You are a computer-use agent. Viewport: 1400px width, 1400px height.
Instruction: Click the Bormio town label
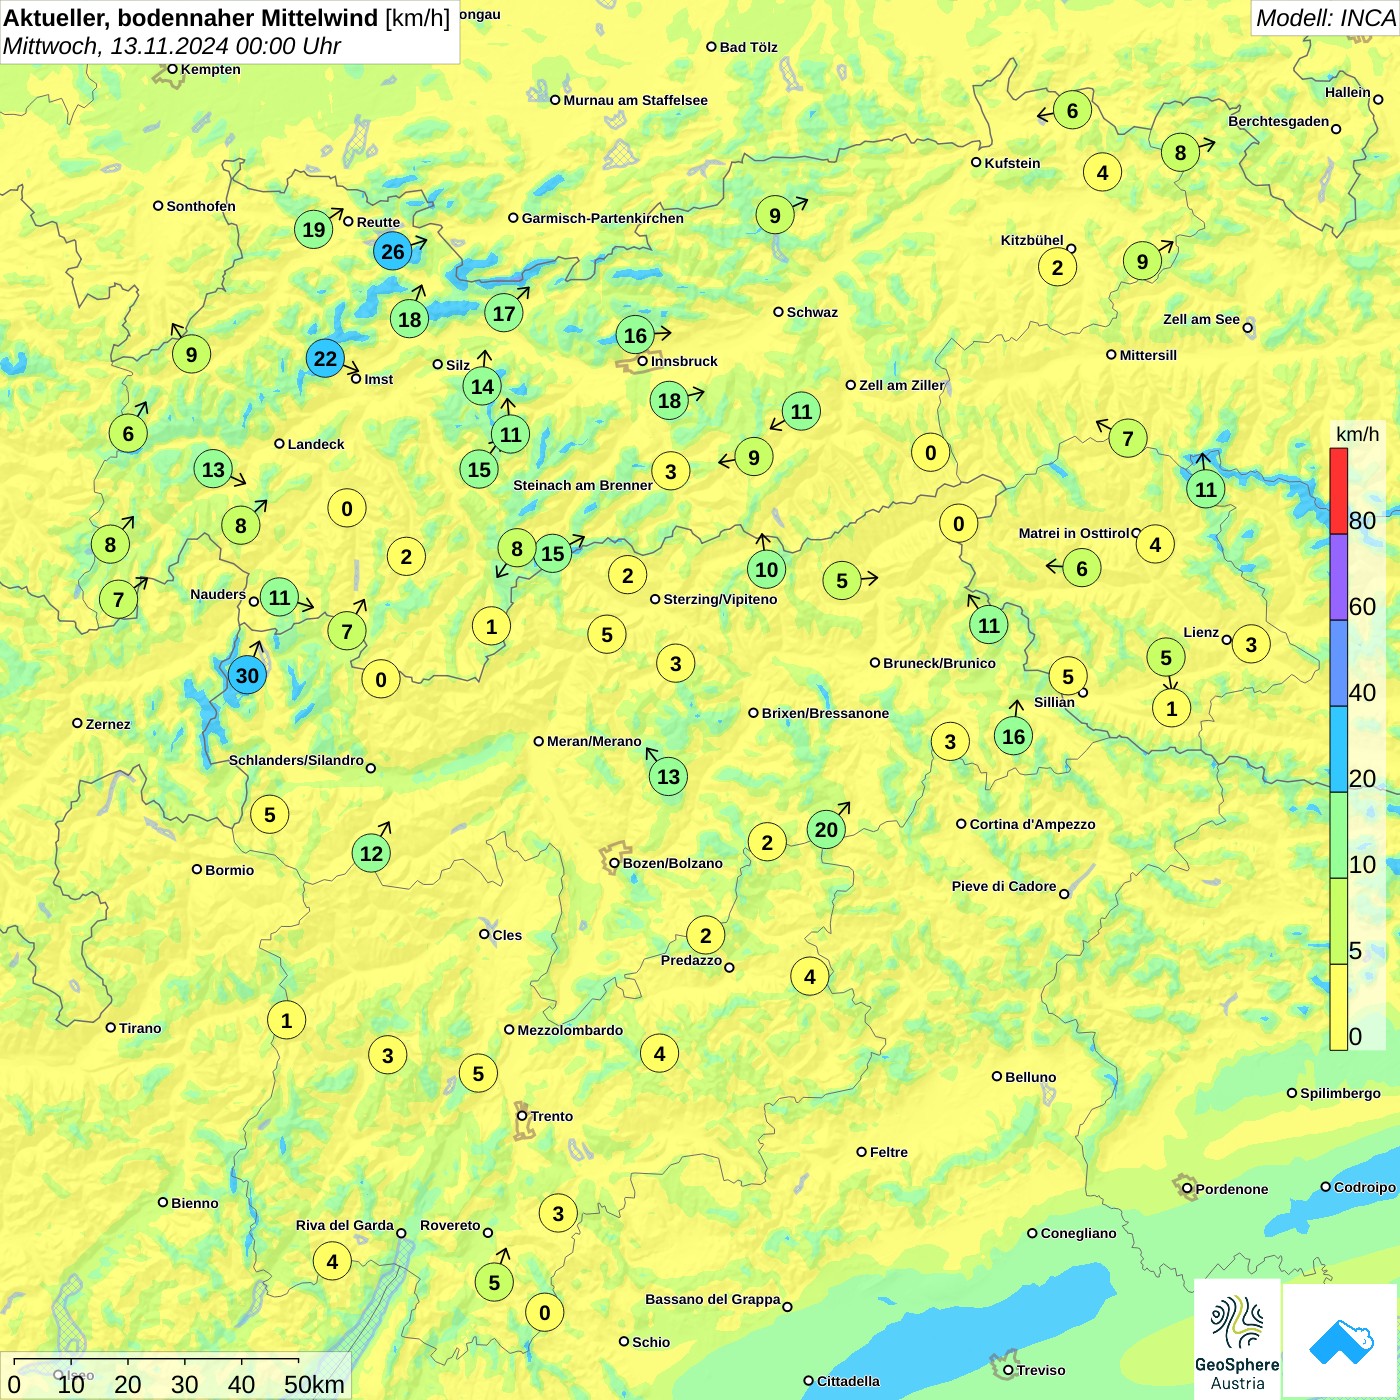tap(229, 870)
